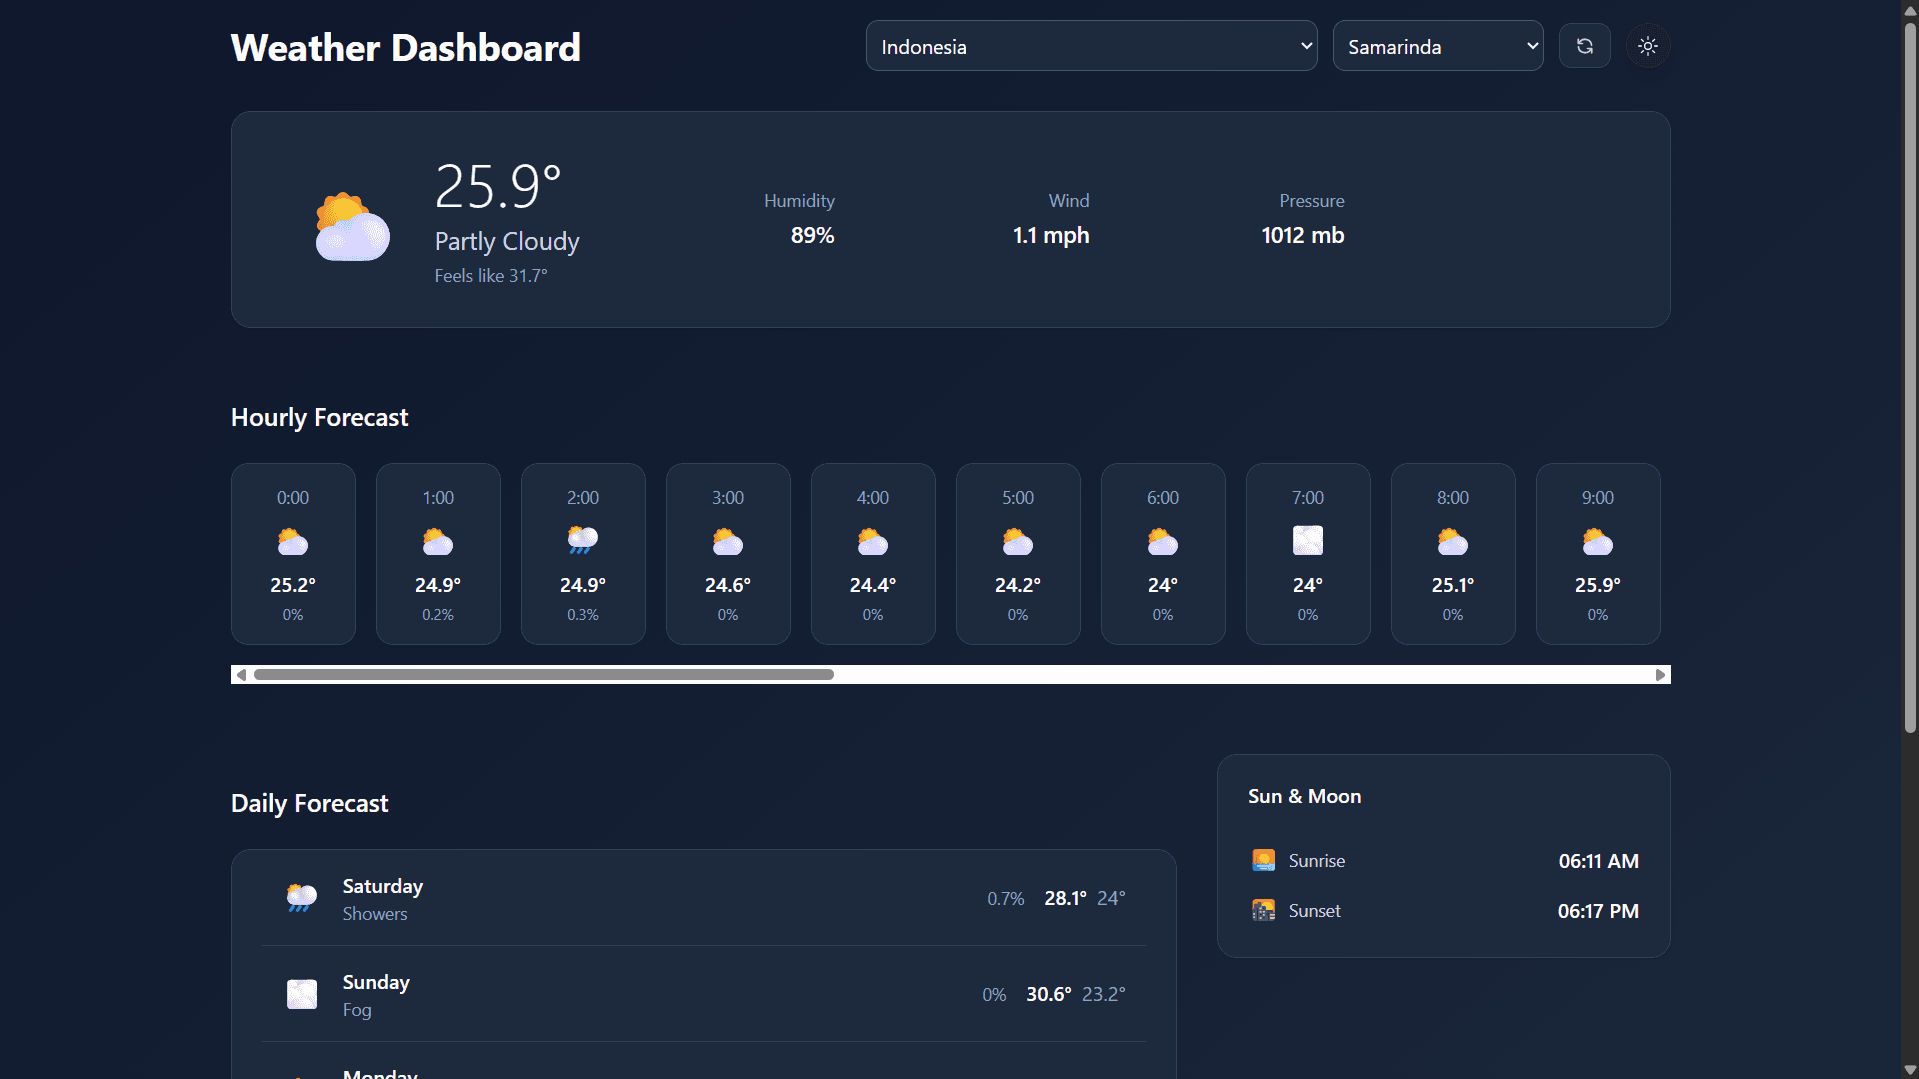This screenshot has width=1919, height=1079.
Task: Click the Sunrise icon
Action: coord(1264,860)
